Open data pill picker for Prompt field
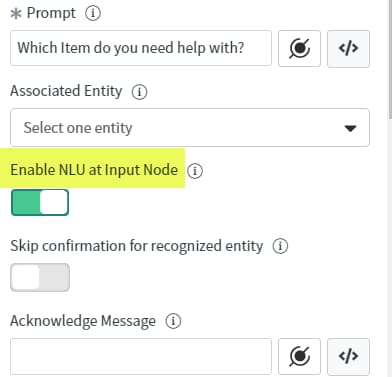392x377 pixels. point(299,49)
